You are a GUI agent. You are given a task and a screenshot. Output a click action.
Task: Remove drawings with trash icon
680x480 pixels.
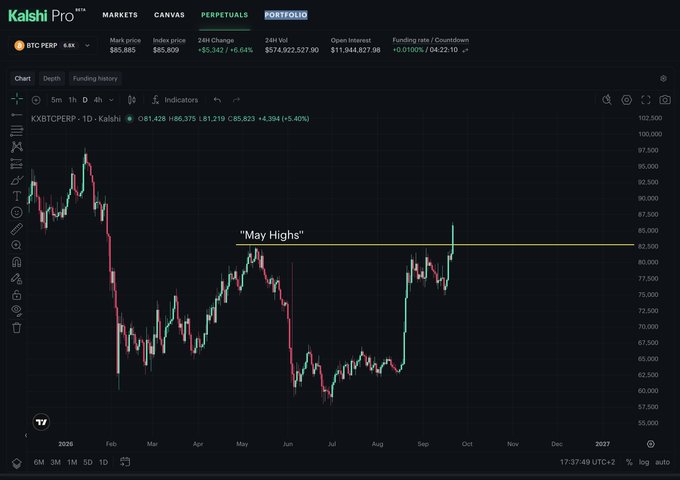pyautogui.click(x=16, y=327)
